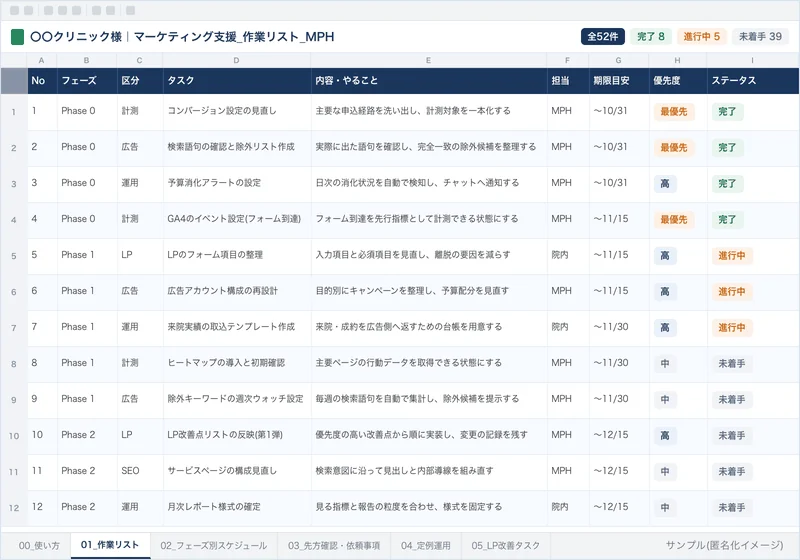Select column A header

[41, 60]
